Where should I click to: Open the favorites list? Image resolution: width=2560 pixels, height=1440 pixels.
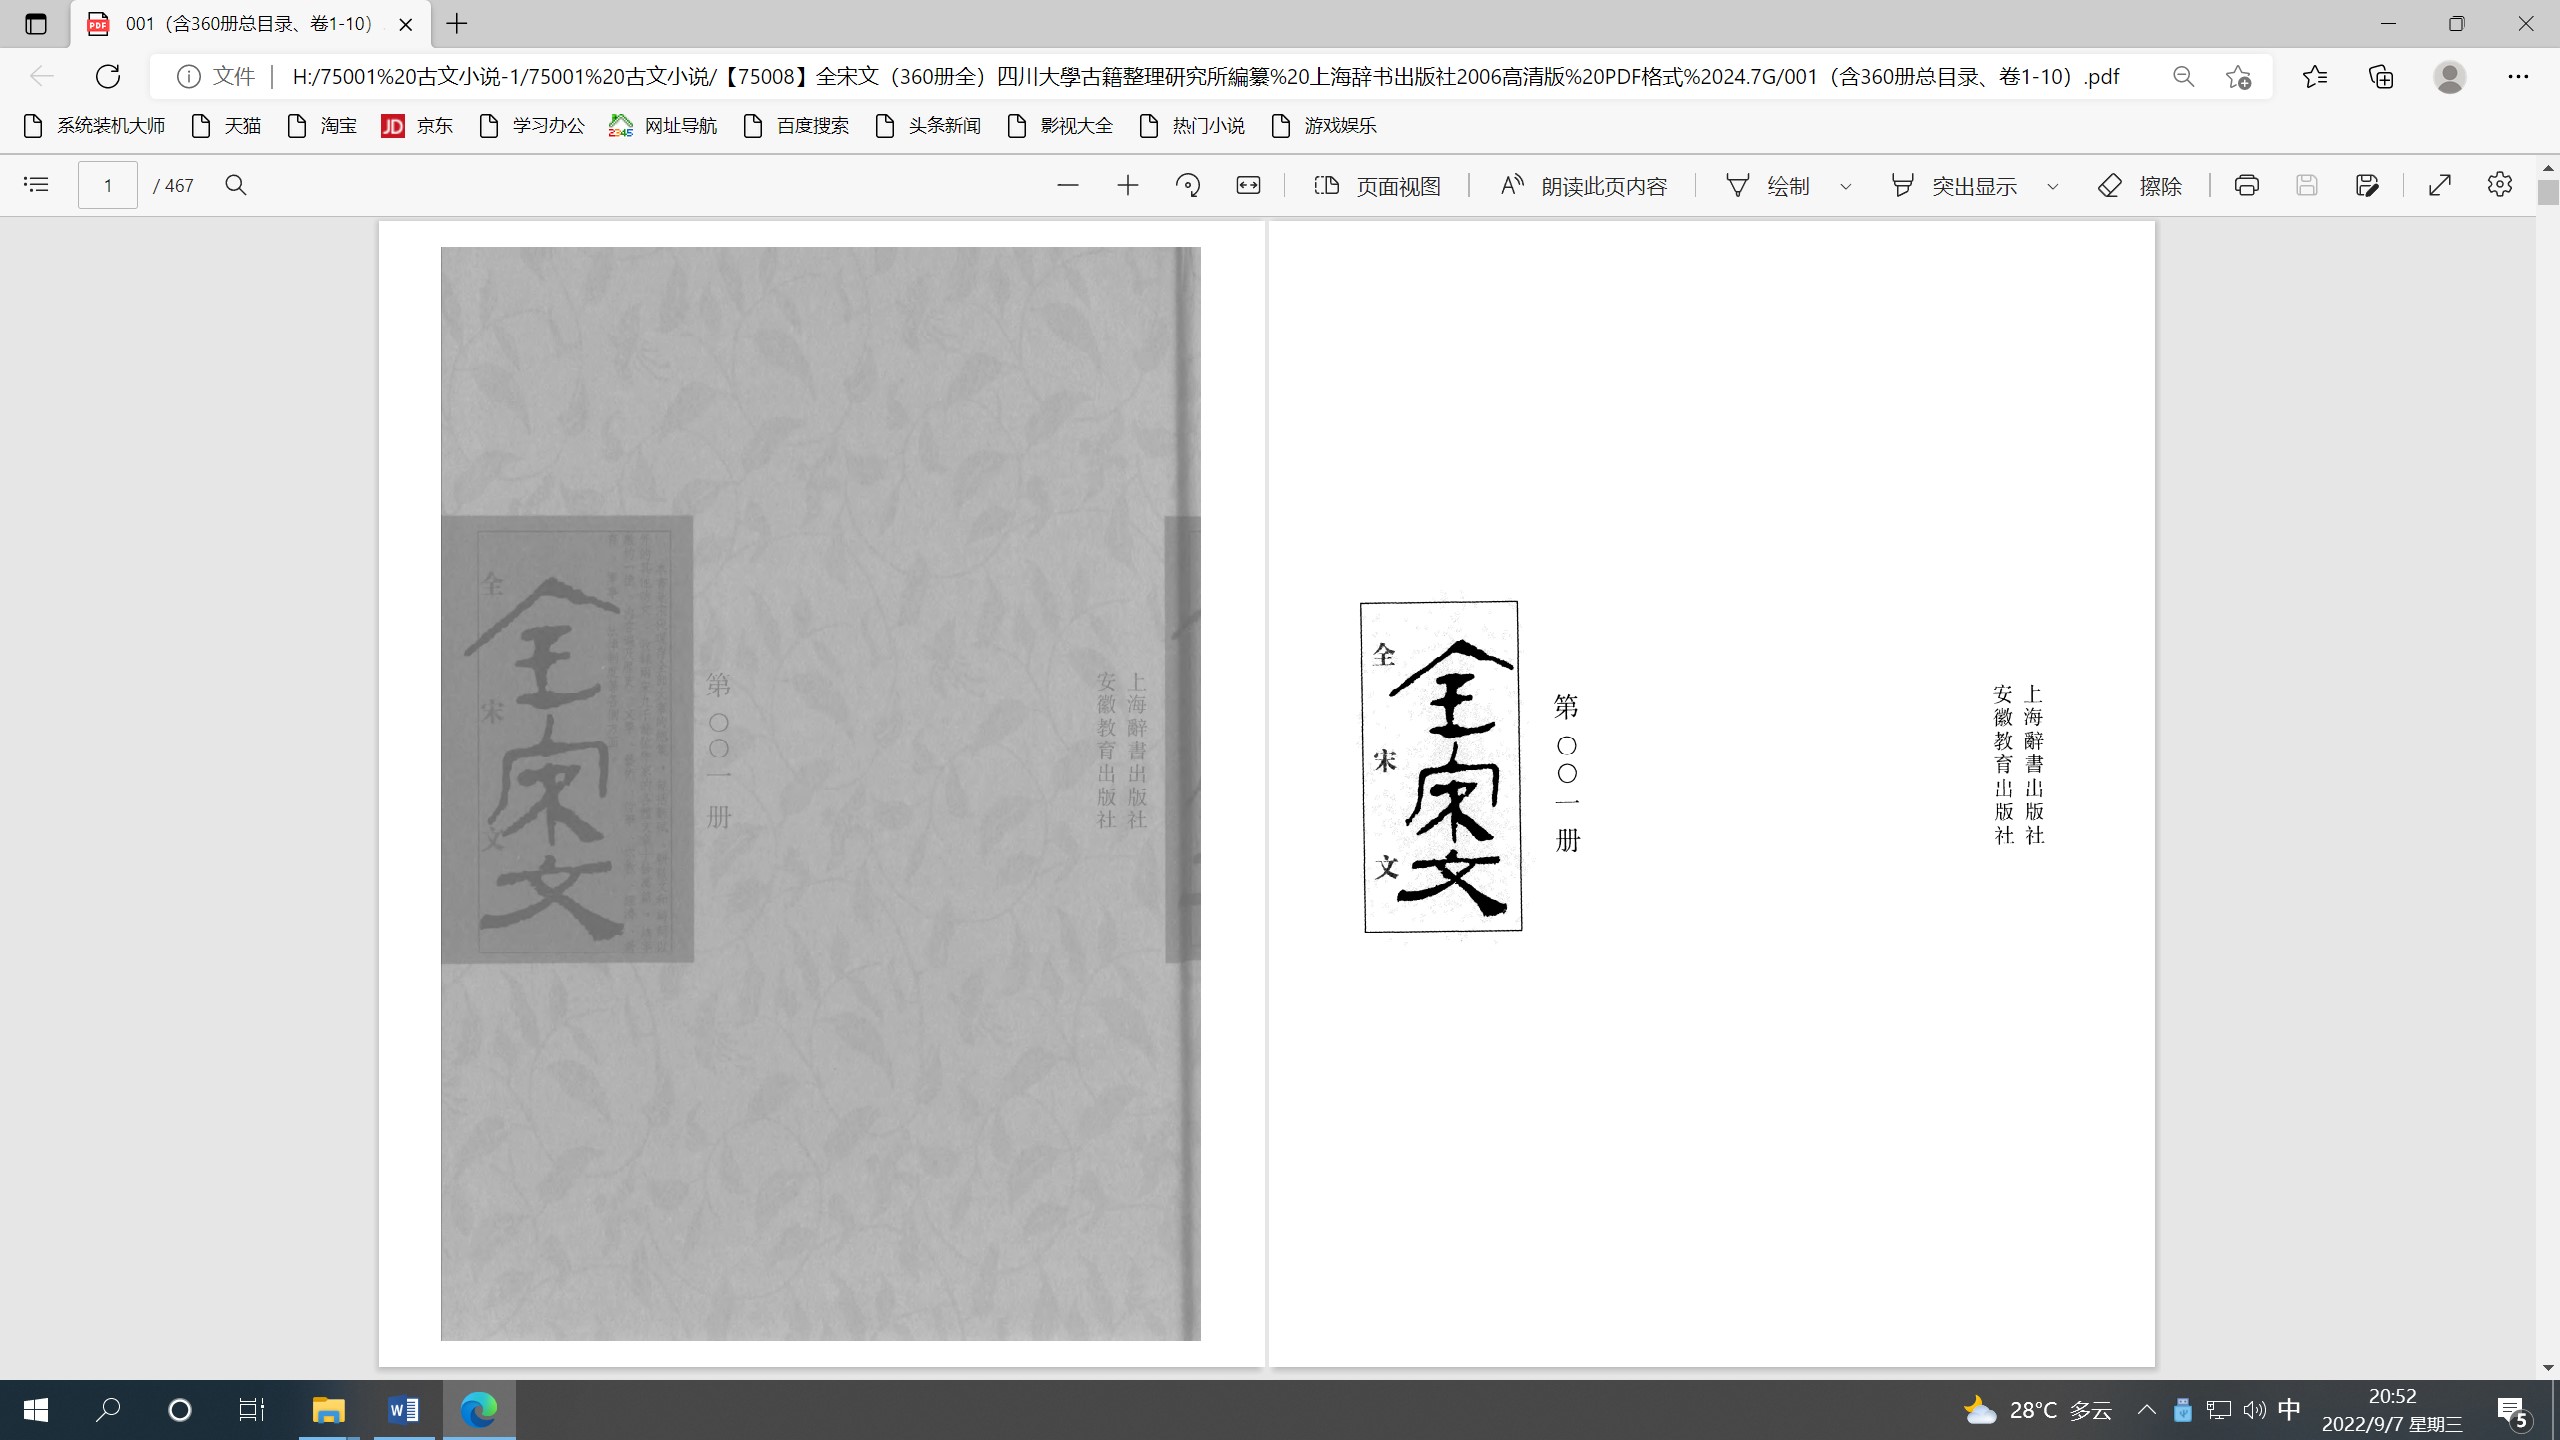[x=2314, y=76]
